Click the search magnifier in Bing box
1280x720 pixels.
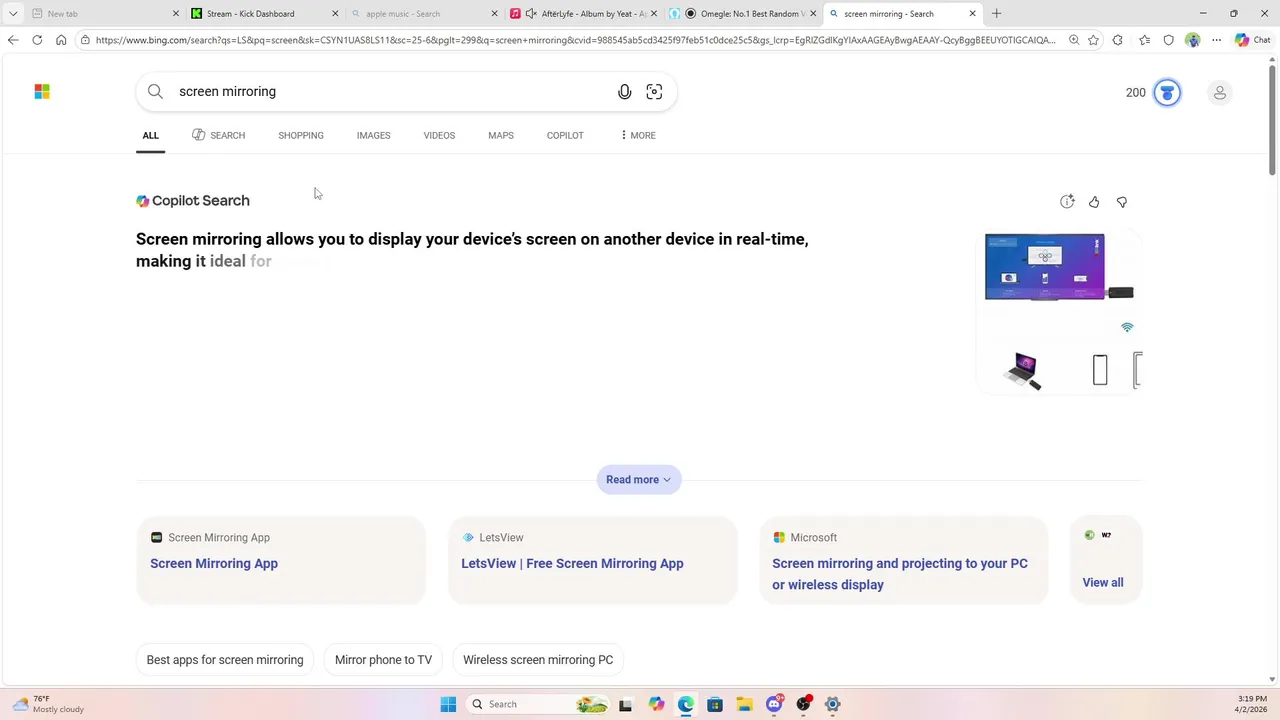pyautogui.click(x=155, y=91)
